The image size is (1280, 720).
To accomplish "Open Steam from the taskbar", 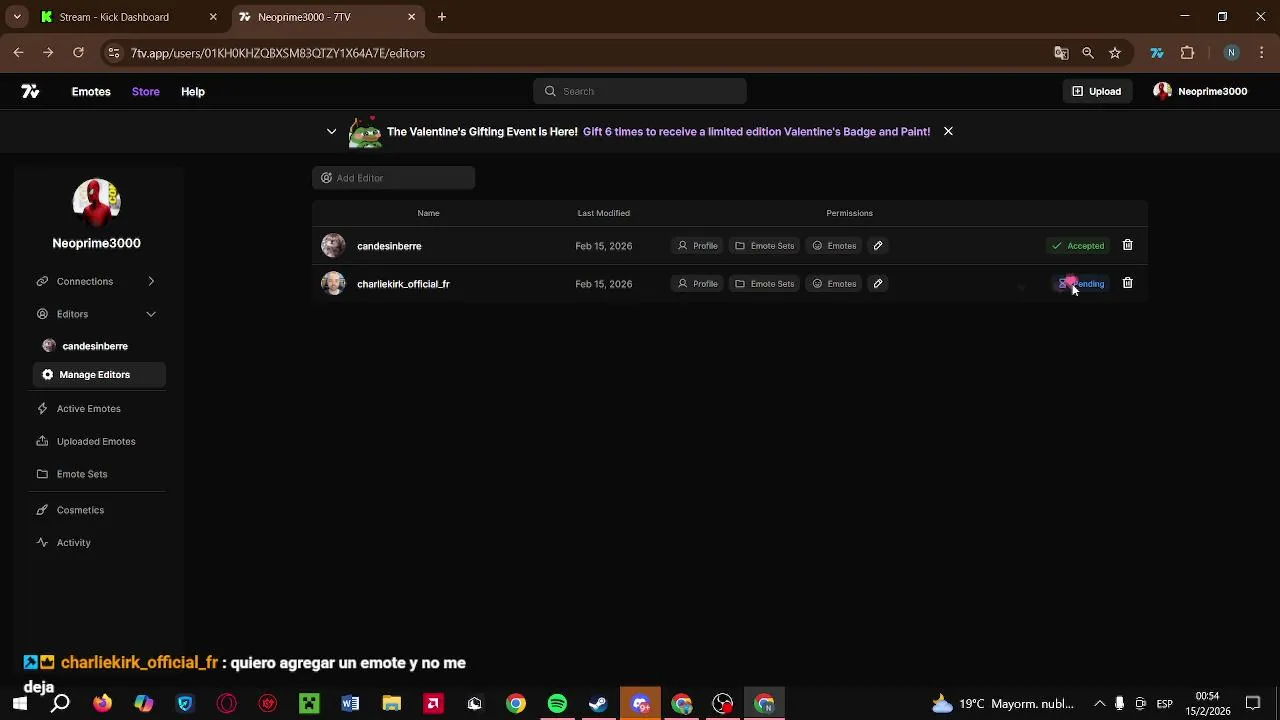I will [x=598, y=704].
